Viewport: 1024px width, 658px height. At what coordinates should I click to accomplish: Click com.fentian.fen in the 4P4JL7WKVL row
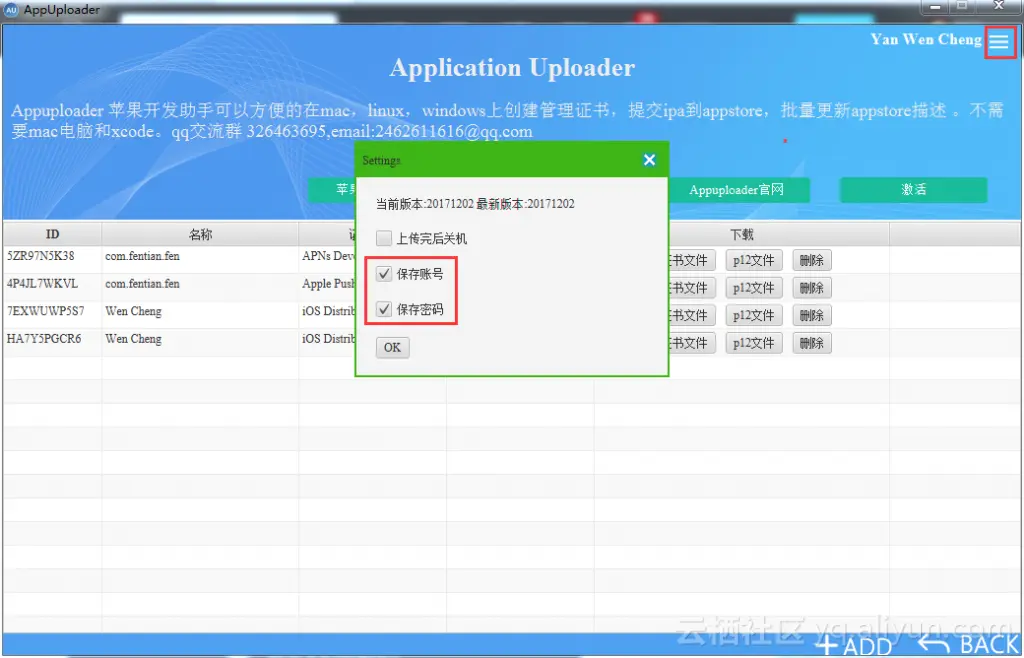tap(142, 283)
